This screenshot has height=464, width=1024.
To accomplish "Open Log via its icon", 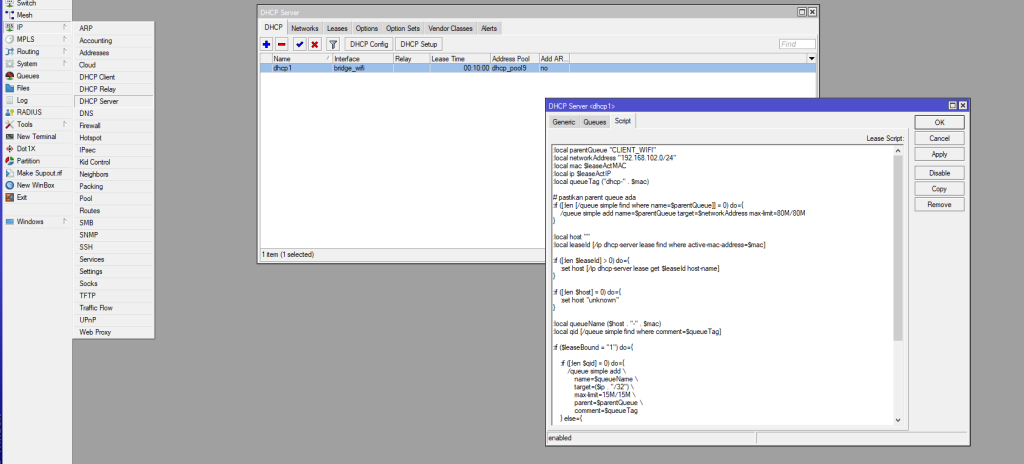I will pyautogui.click(x=10, y=100).
